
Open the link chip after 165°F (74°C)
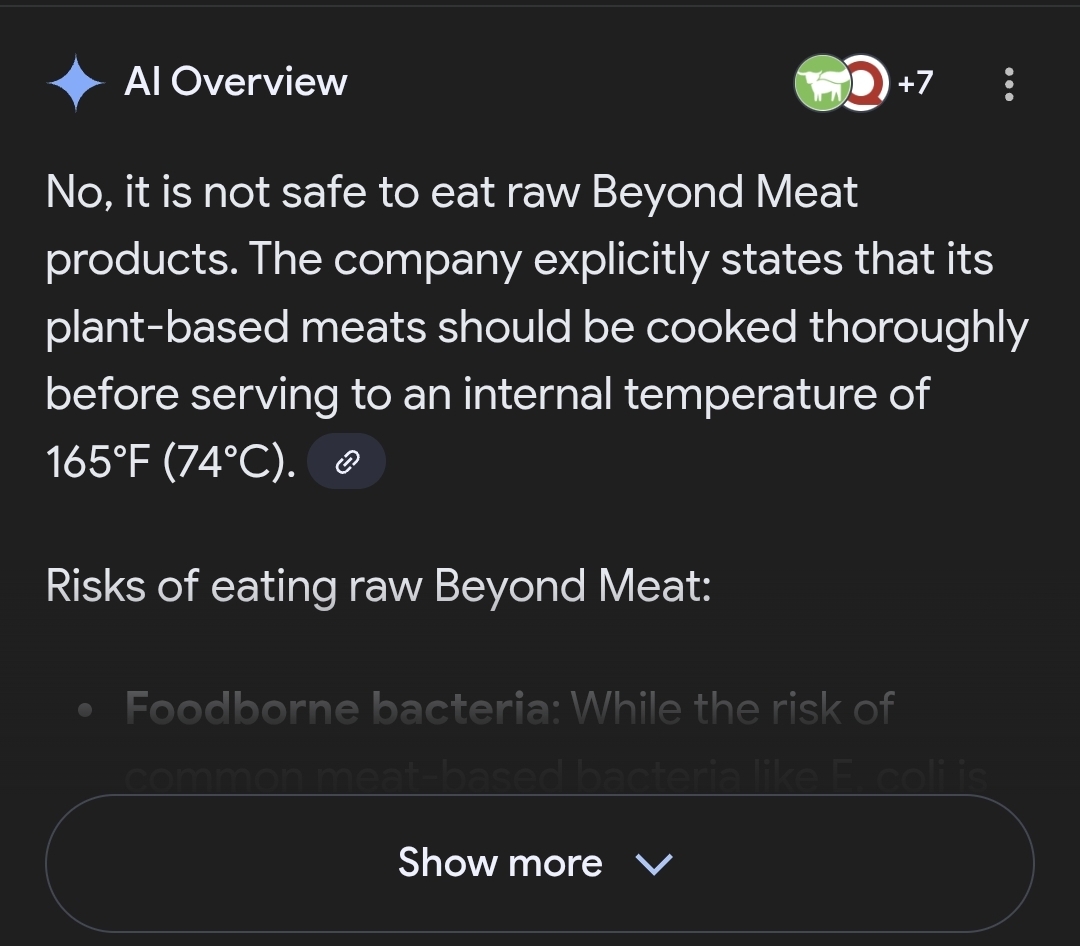click(346, 461)
